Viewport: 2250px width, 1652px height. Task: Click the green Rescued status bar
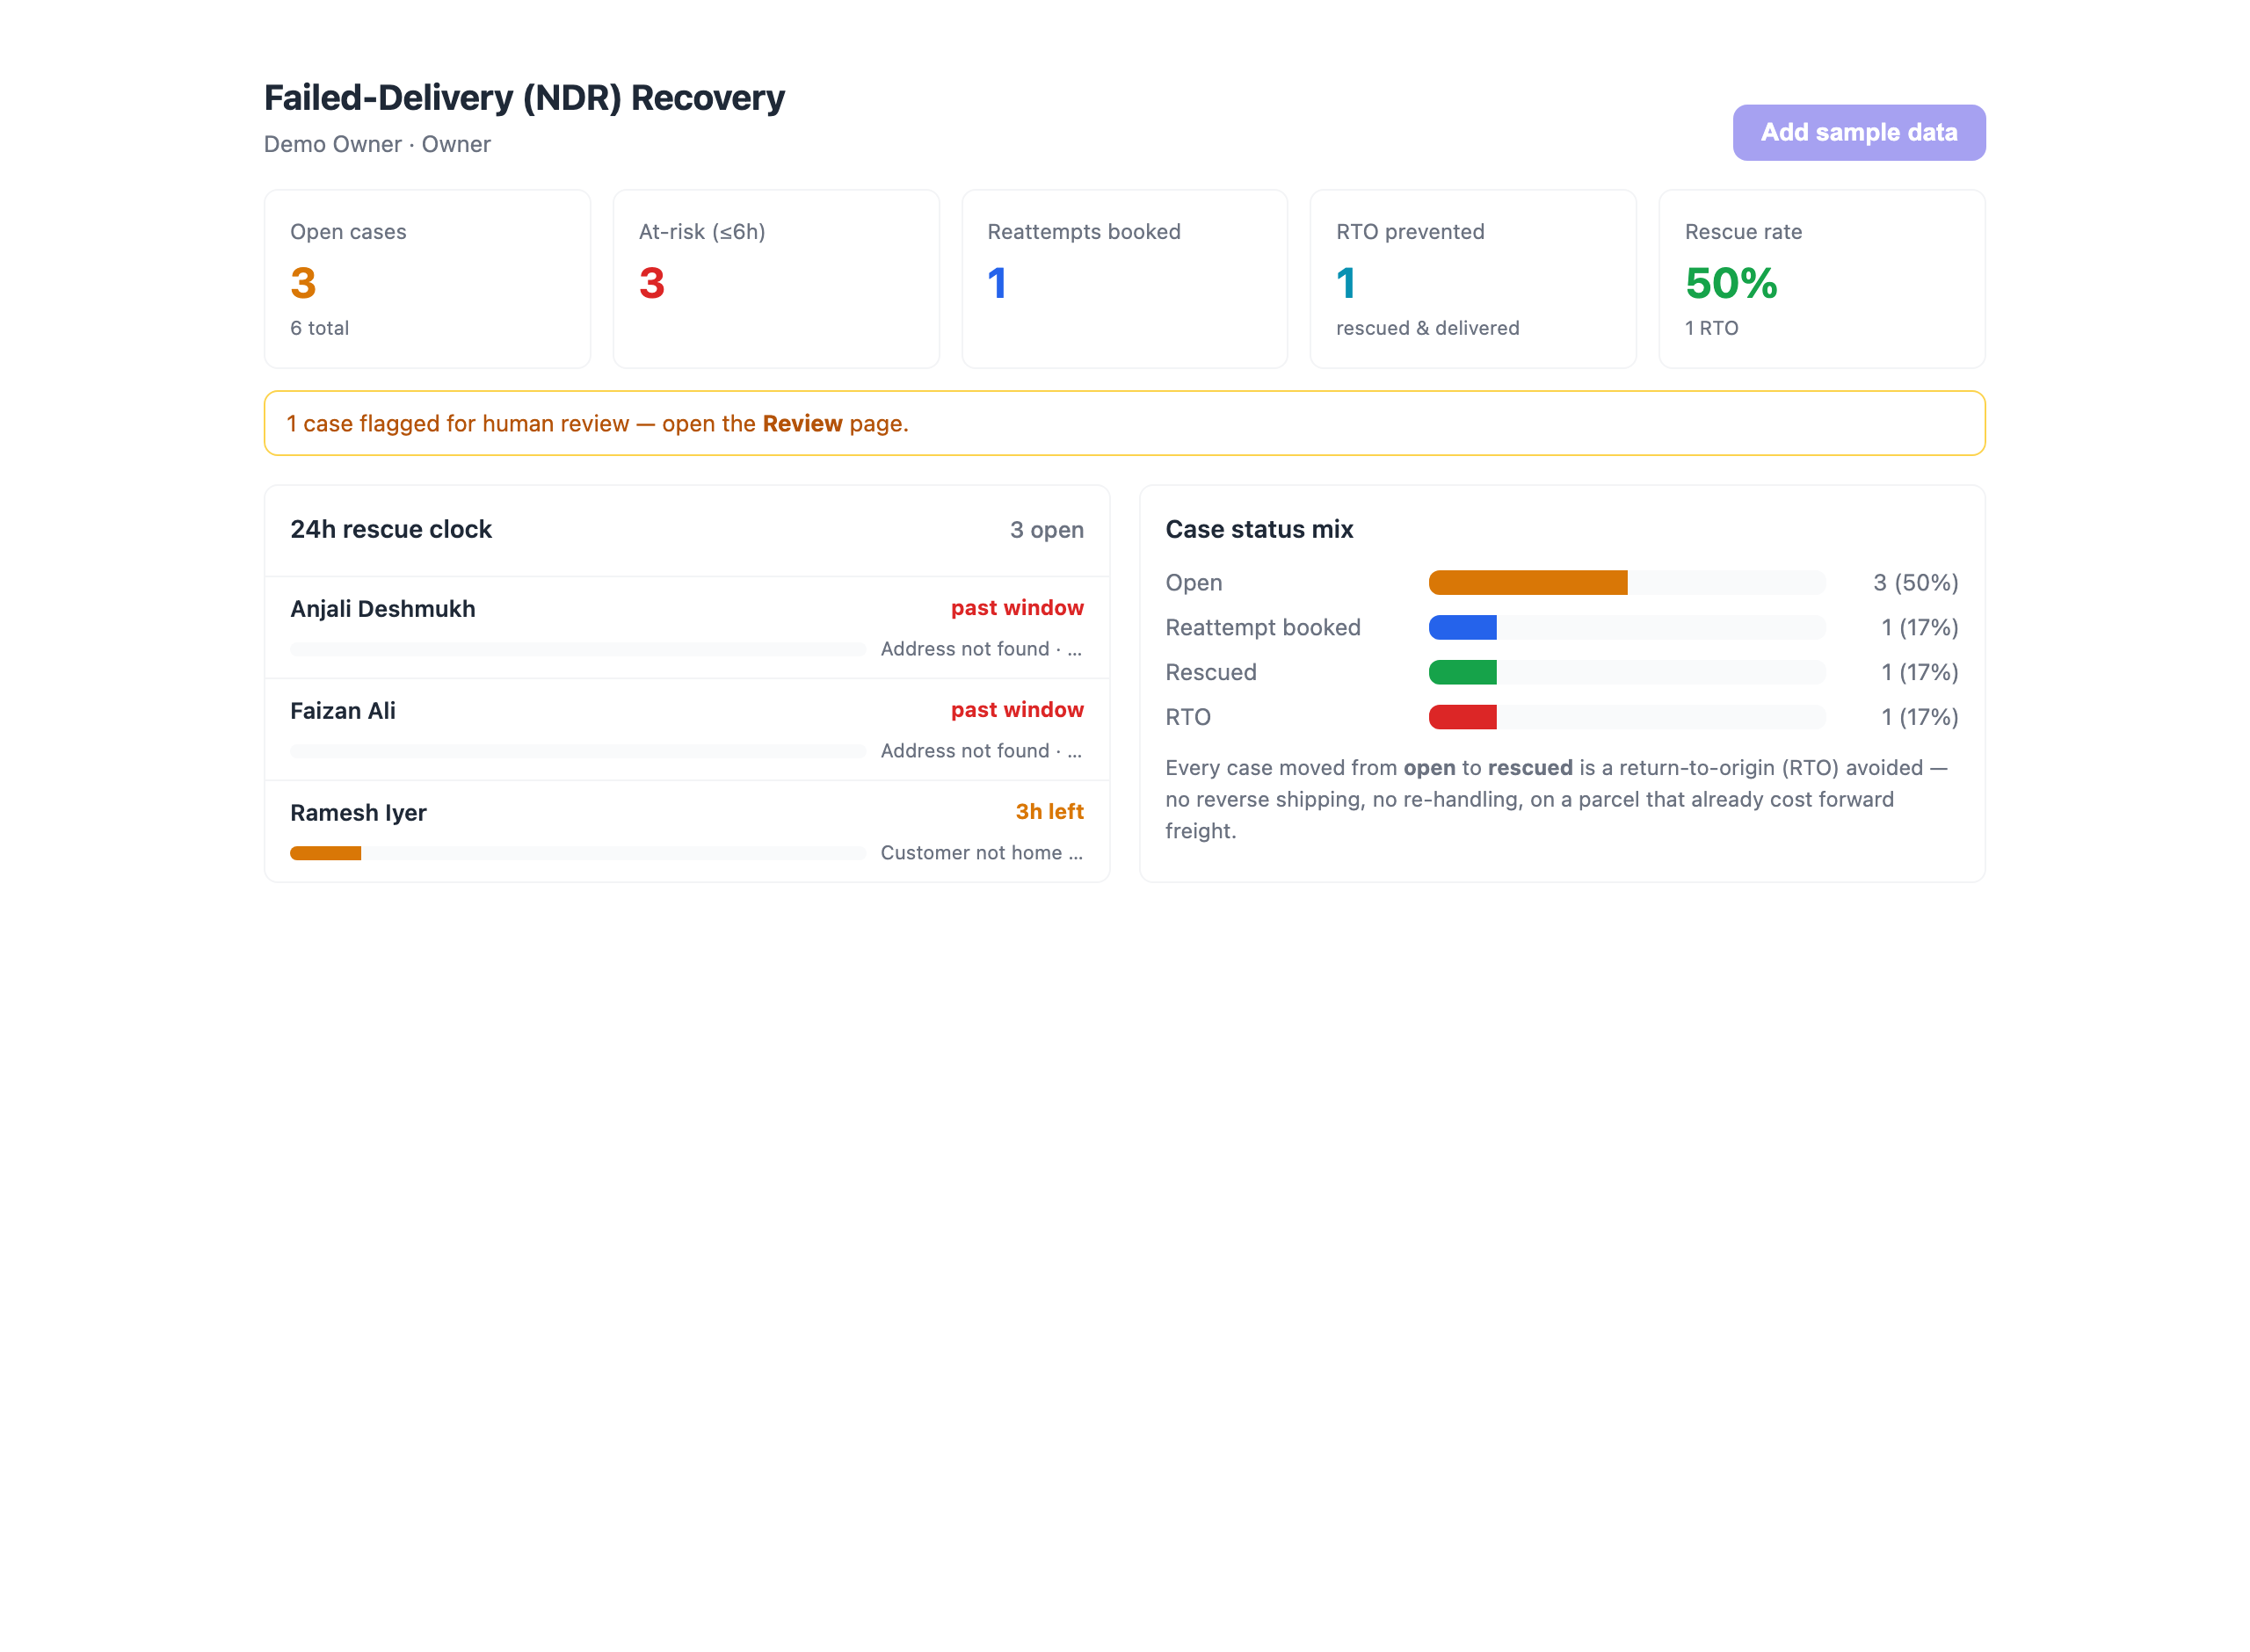[1462, 672]
